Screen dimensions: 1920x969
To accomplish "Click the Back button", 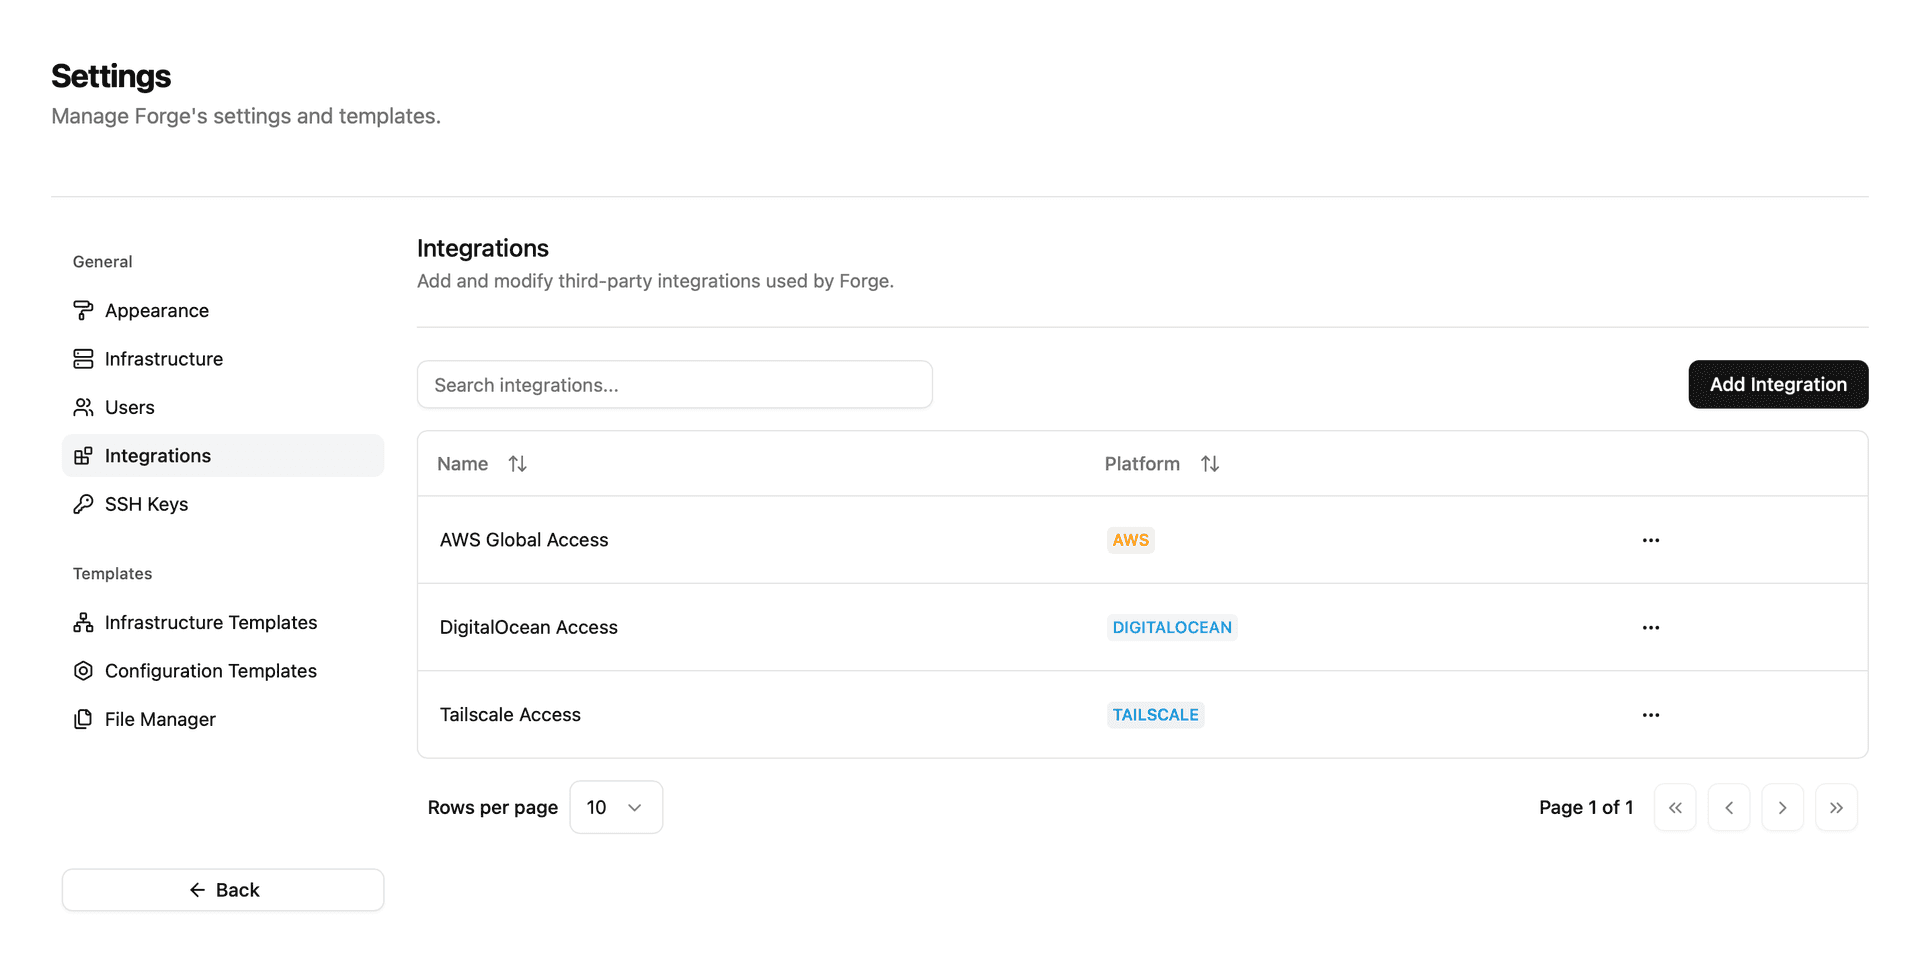I will tap(223, 890).
